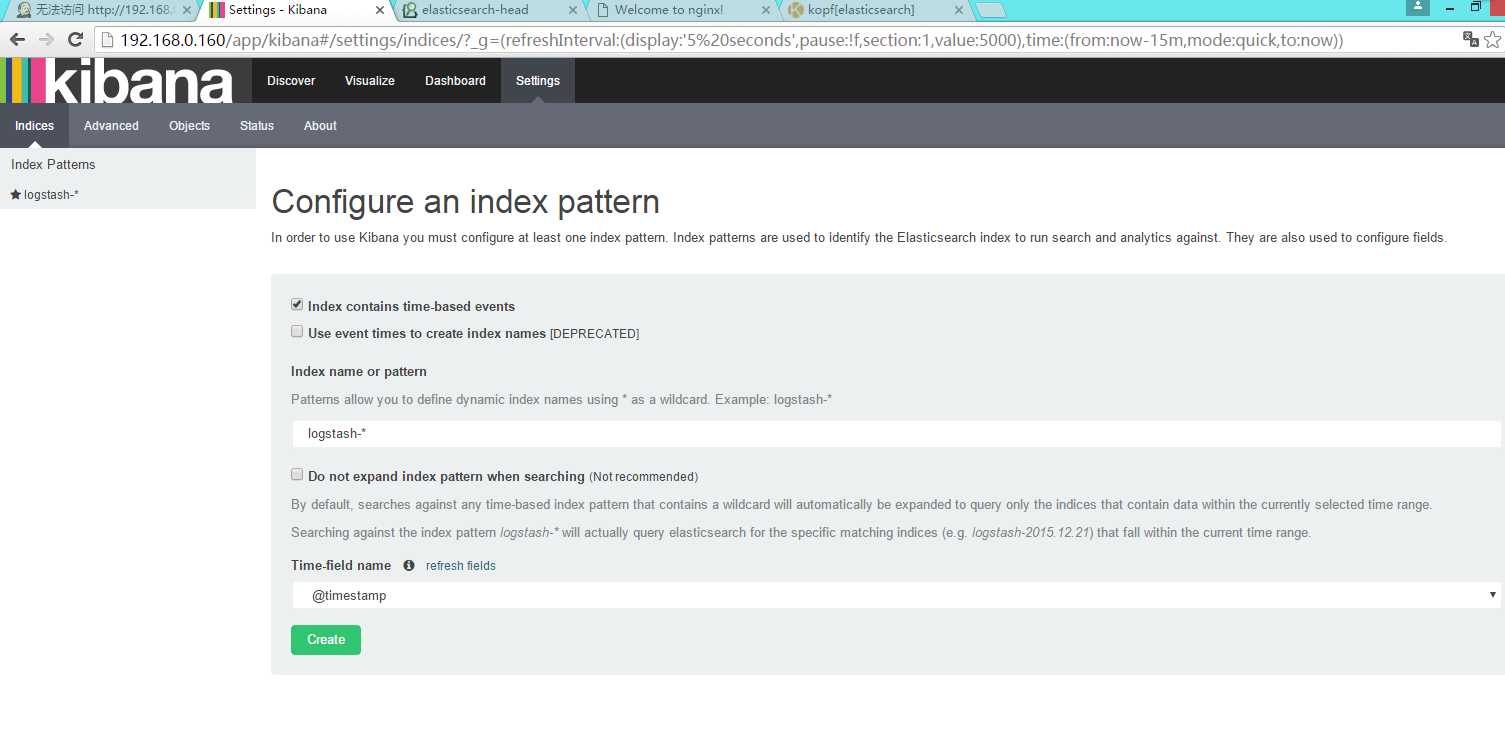Toggle 'Index contains time-based events' checkbox

point(297,305)
